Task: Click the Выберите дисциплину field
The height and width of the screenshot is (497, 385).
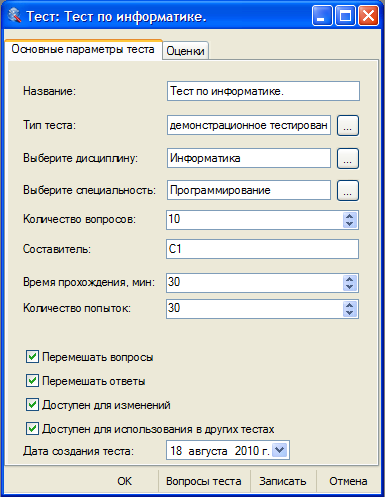Action: click(x=249, y=158)
